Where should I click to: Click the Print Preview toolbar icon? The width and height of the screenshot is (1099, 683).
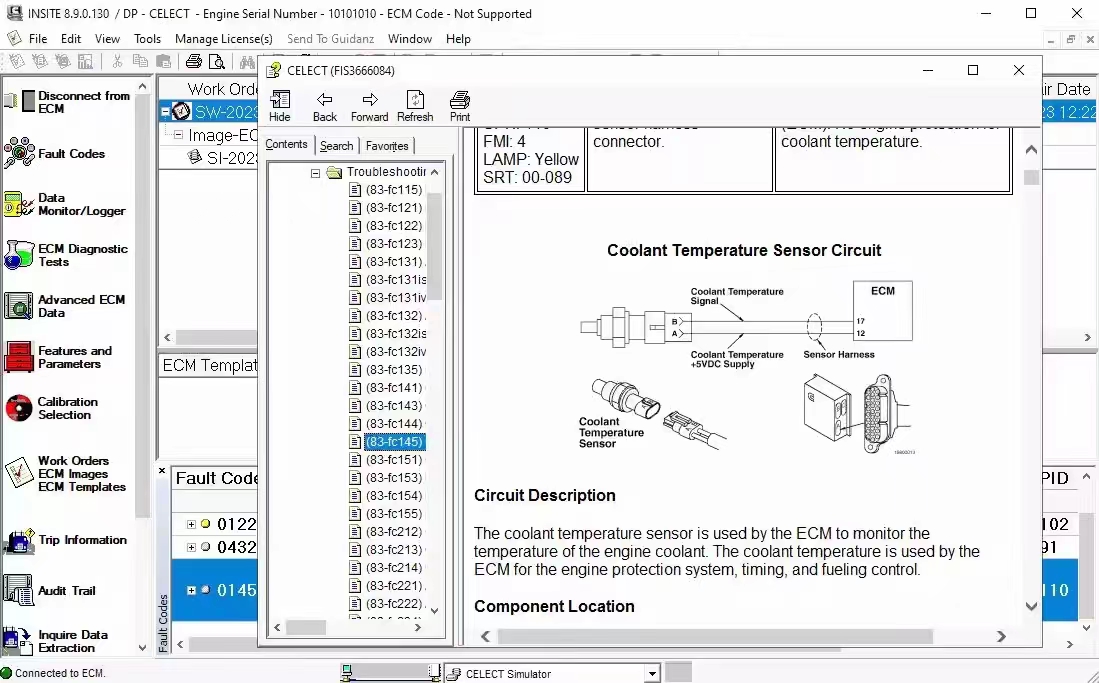pos(217,62)
